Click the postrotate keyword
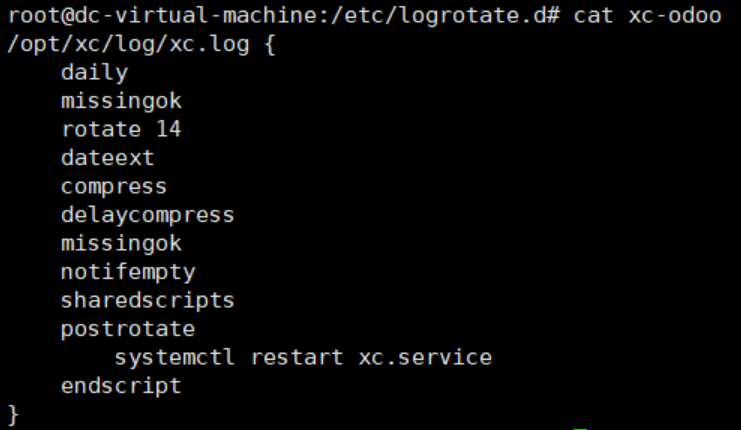741x430 pixels. (127, 328)
